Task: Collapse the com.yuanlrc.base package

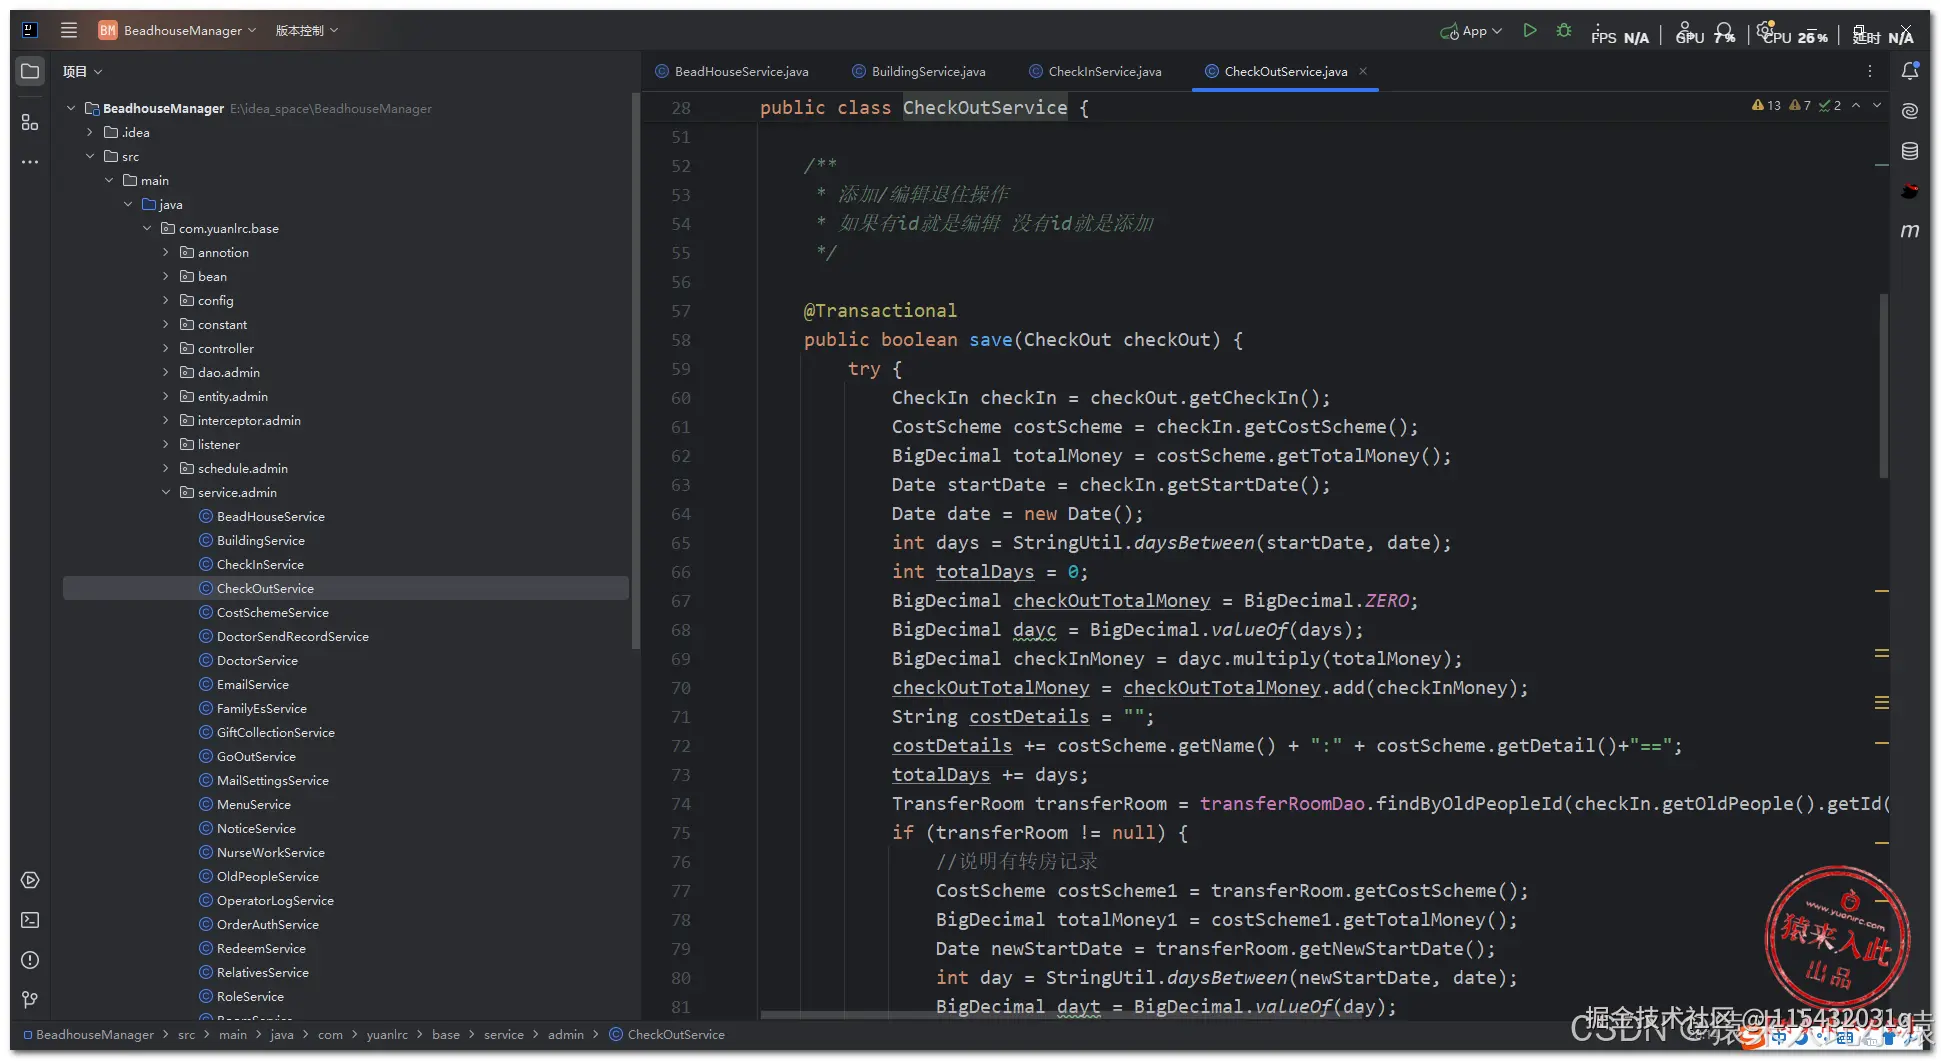Action: click(x=147, y=228)
